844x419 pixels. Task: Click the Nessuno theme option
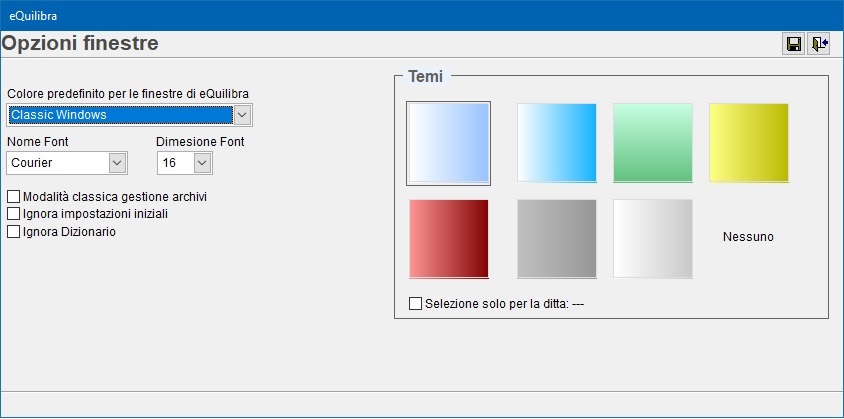[748, 237]
